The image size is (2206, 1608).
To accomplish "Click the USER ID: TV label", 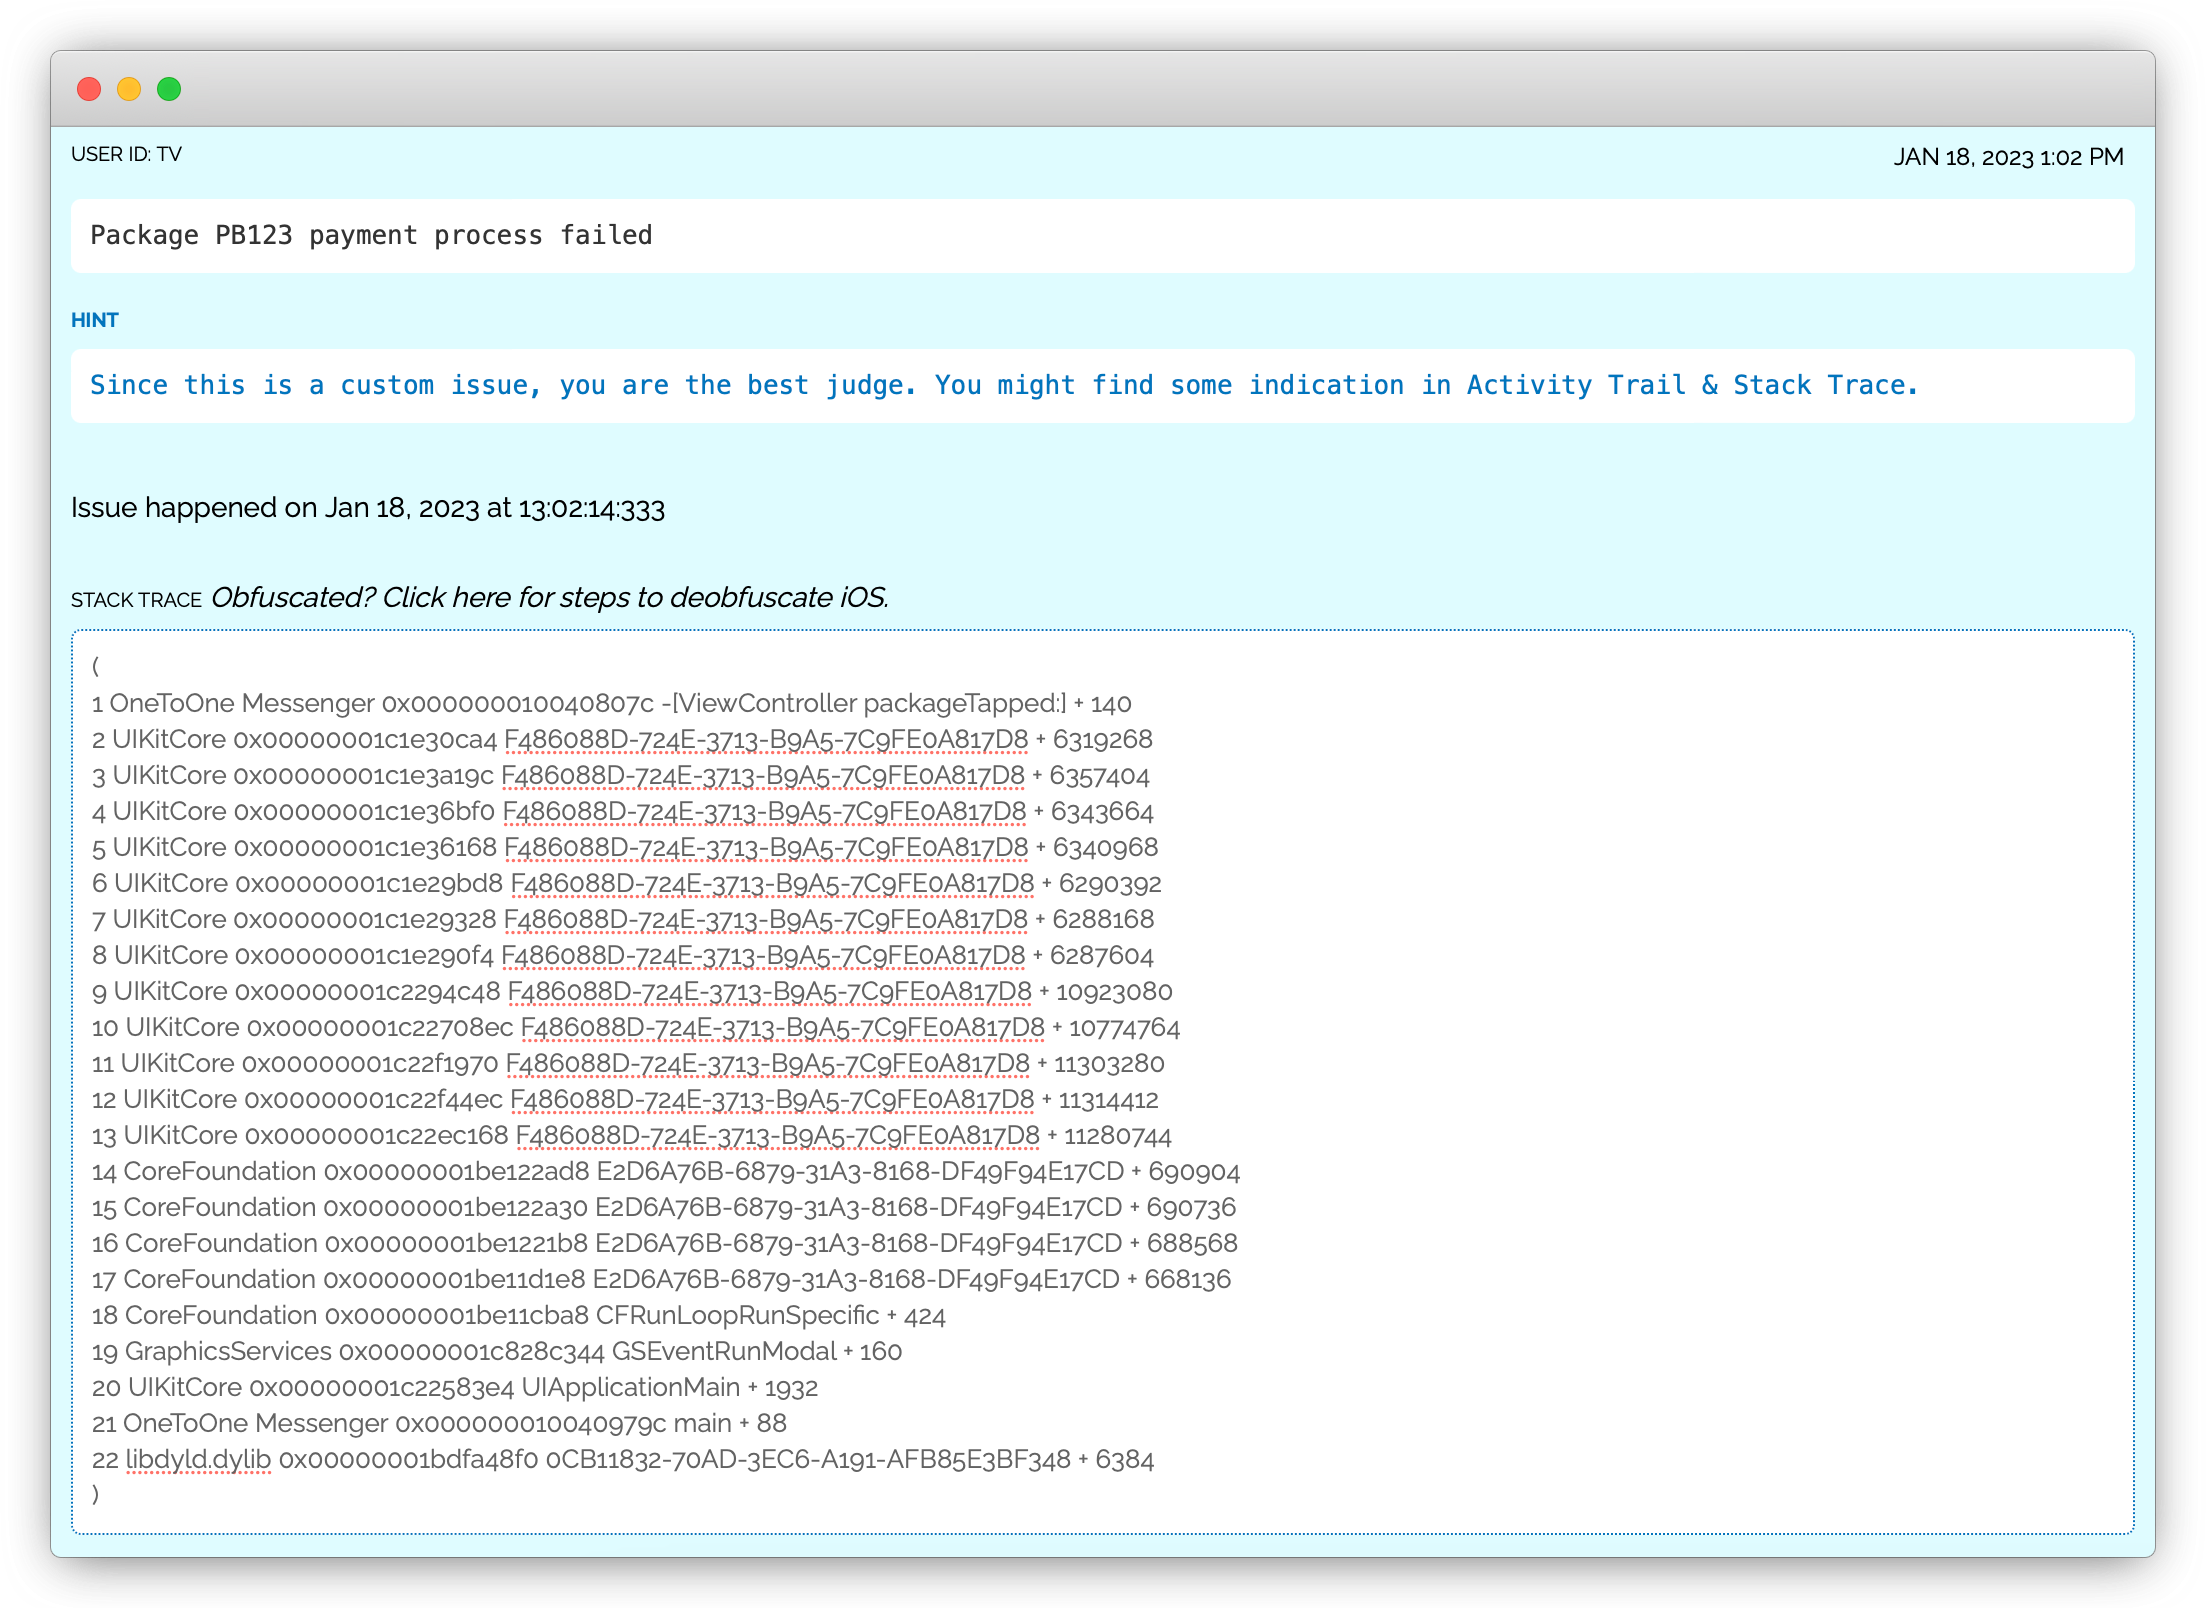I will click(x=126, y=155).
